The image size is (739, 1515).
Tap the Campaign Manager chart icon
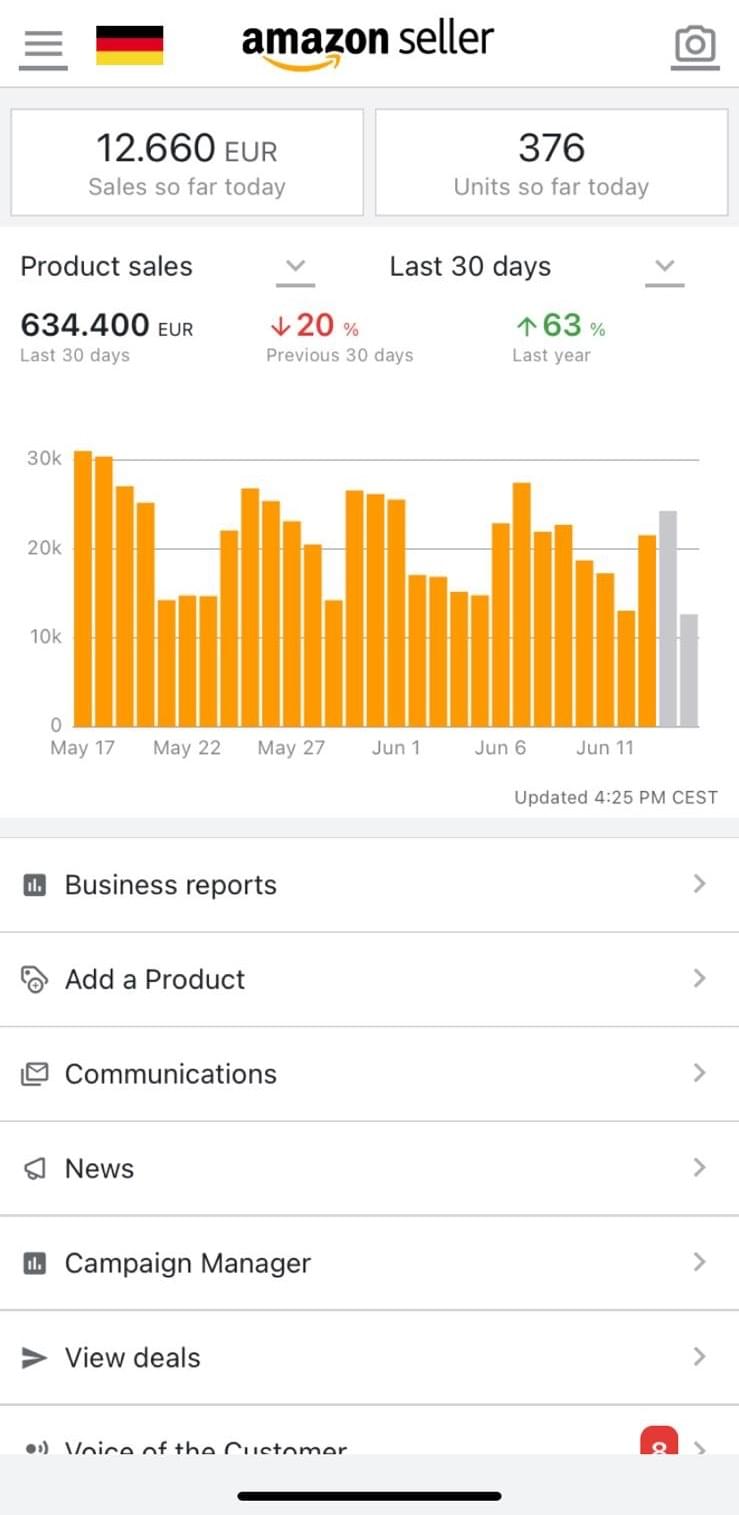[x=34, y=1263]
